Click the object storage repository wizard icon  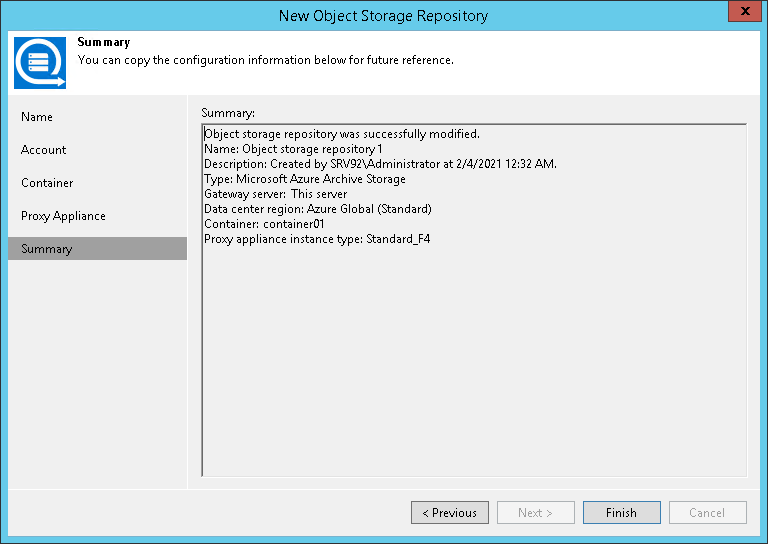click(x=40, y=62)
